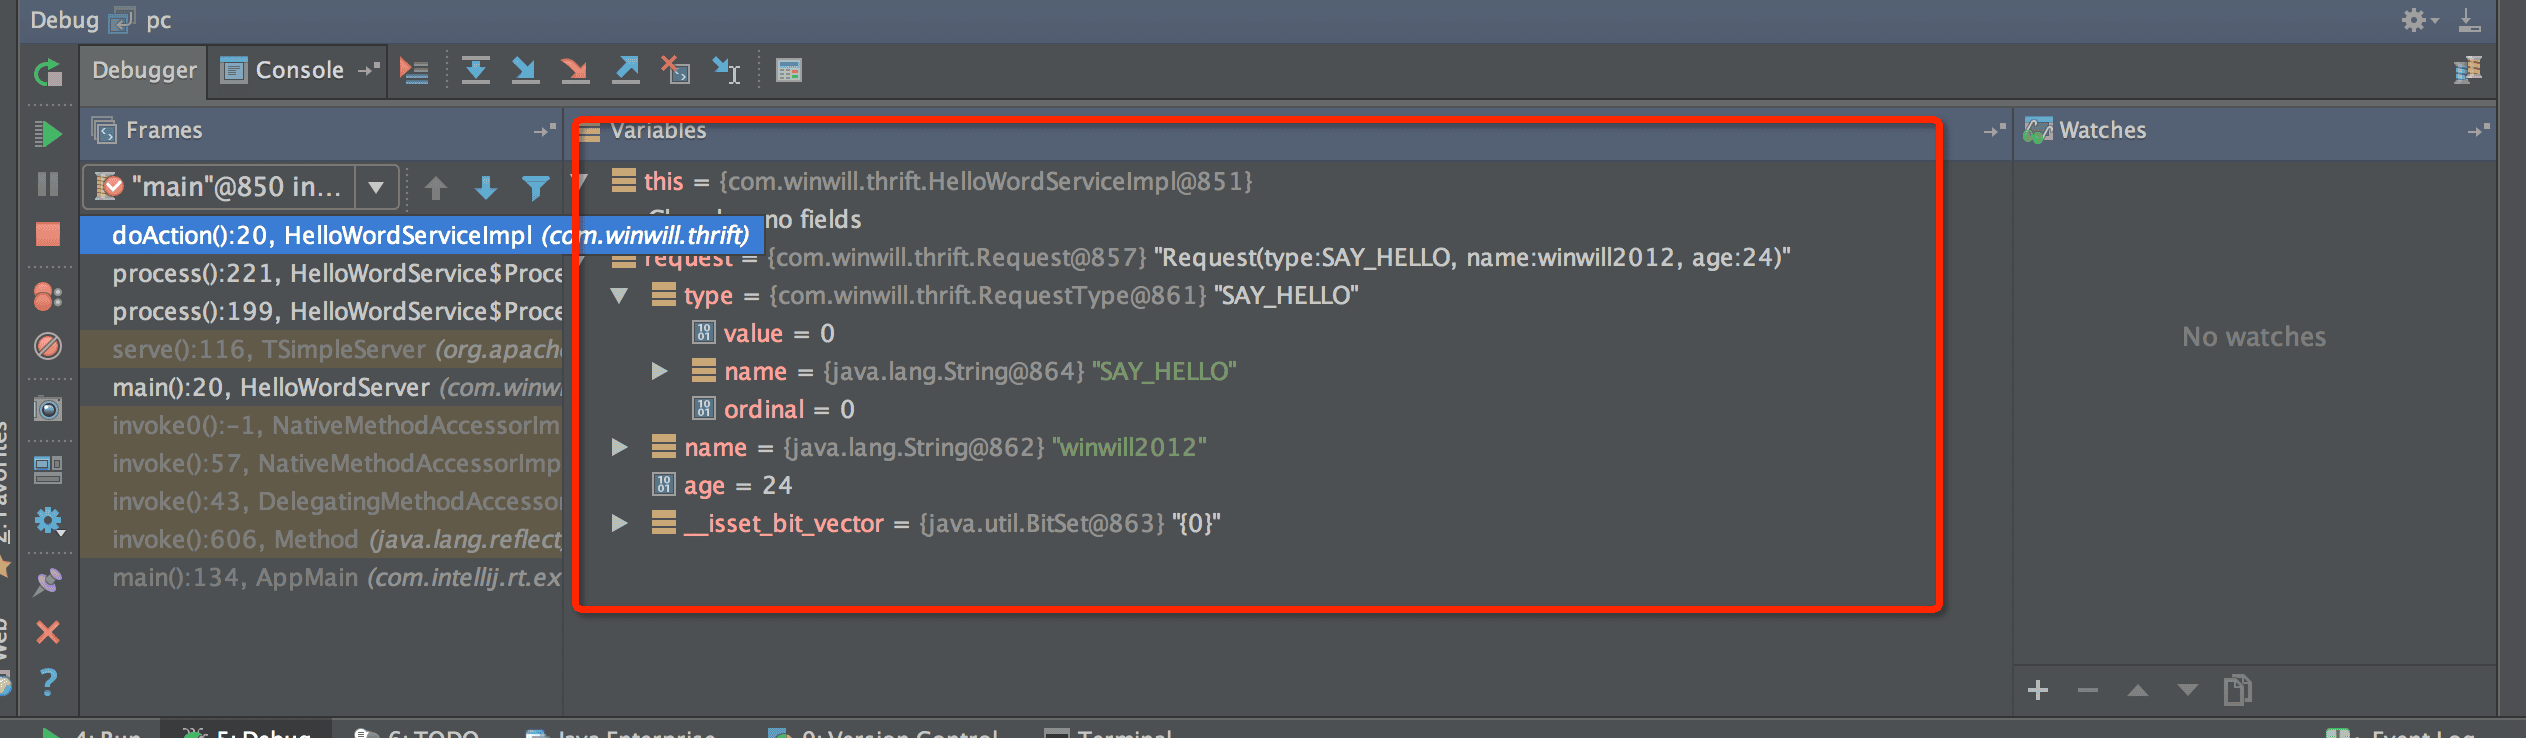Mute breakpoints toggle

click(48, 346)
